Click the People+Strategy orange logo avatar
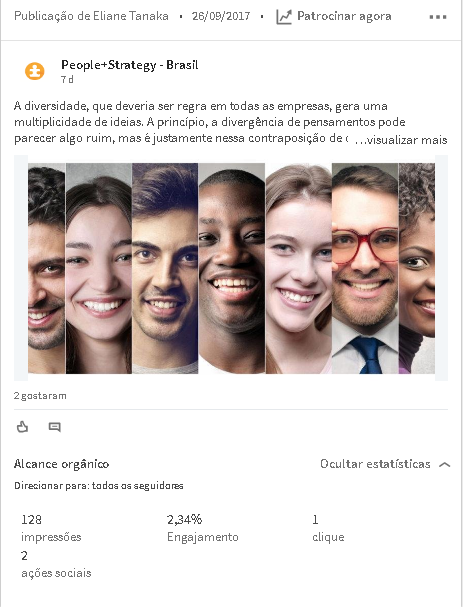This screenshot has height=607, width=463. (35, 71)
